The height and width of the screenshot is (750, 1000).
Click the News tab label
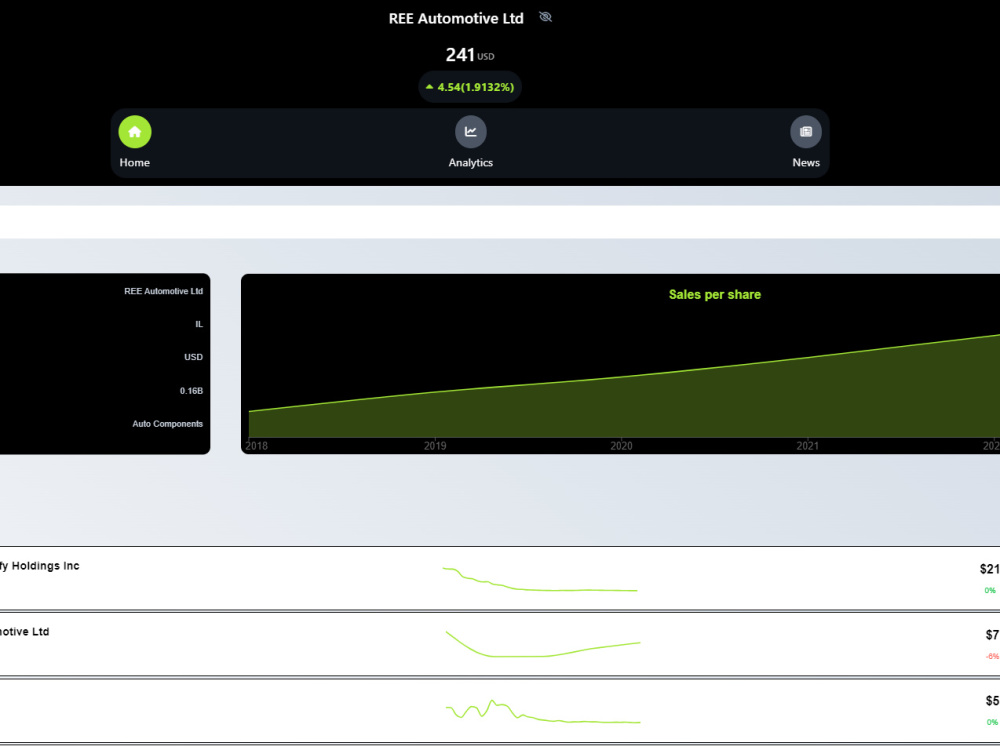tap(805, 163)
